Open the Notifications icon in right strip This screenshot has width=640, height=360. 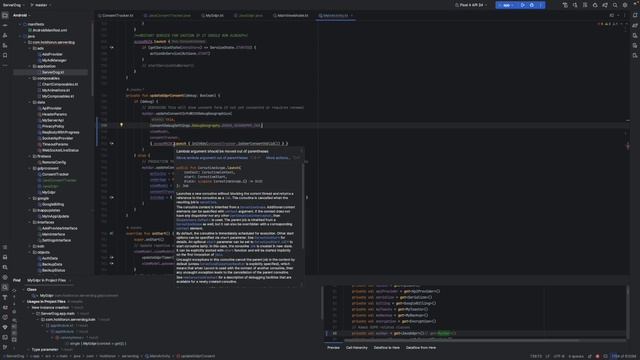coord(635,15)
